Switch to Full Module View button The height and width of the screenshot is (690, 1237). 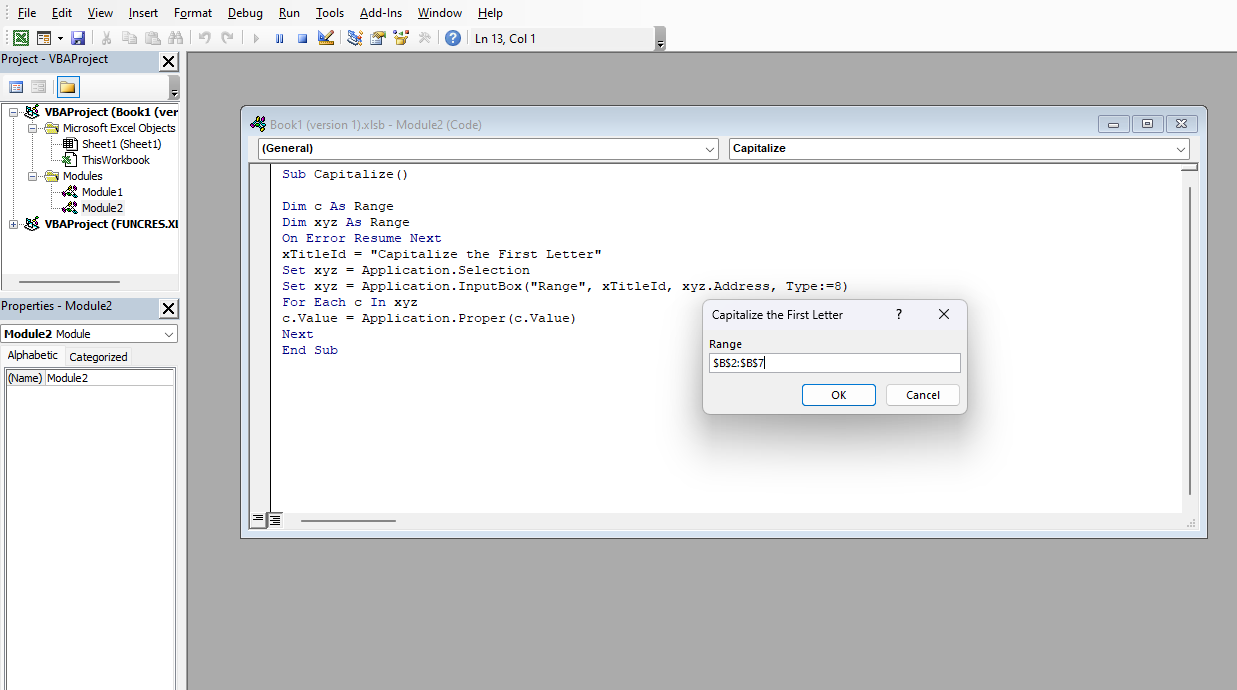click(x=275, y=520)
